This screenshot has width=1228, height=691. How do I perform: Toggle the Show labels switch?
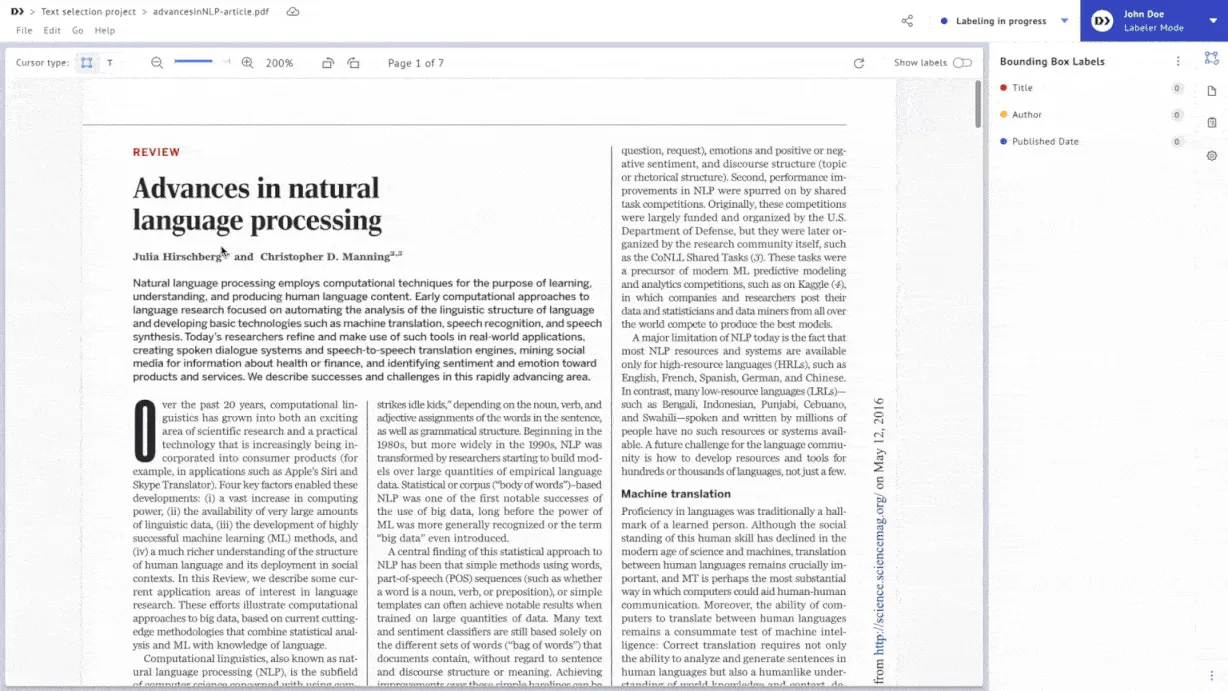click(962, 62)
